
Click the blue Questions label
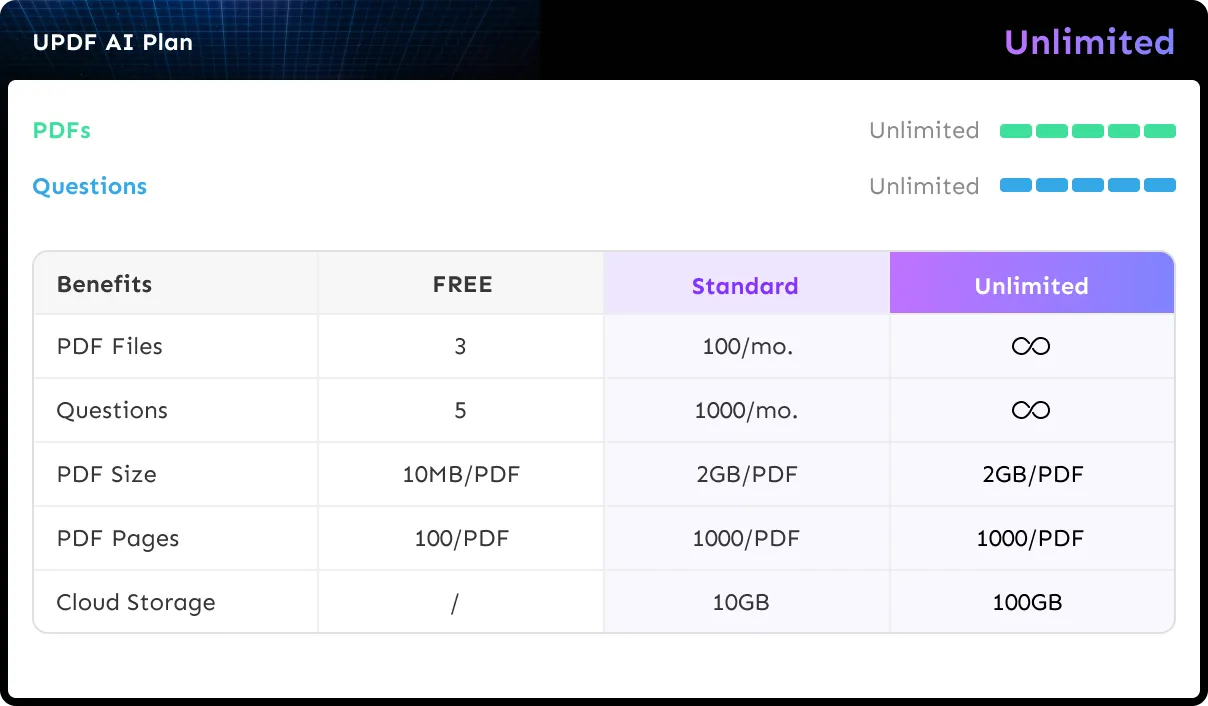point(90,186)
